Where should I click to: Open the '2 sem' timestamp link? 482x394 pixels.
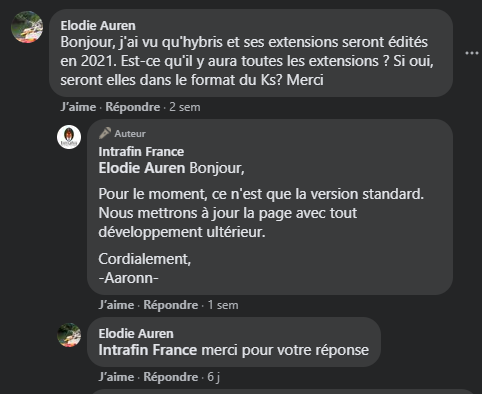[185, 107]
